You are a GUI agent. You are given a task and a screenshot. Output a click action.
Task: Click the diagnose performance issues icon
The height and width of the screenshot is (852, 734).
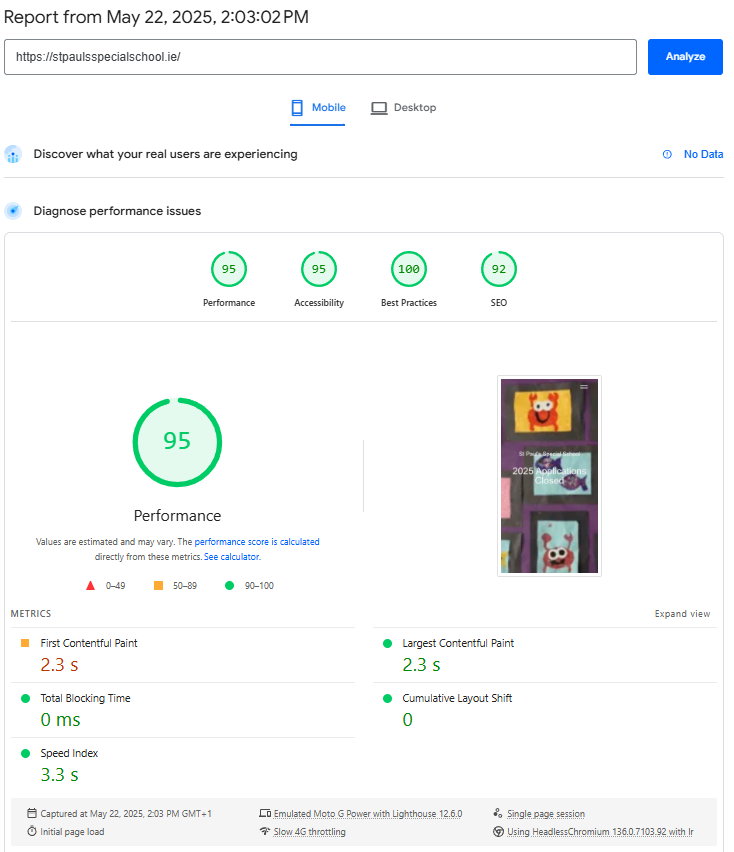tap(13, 211)
